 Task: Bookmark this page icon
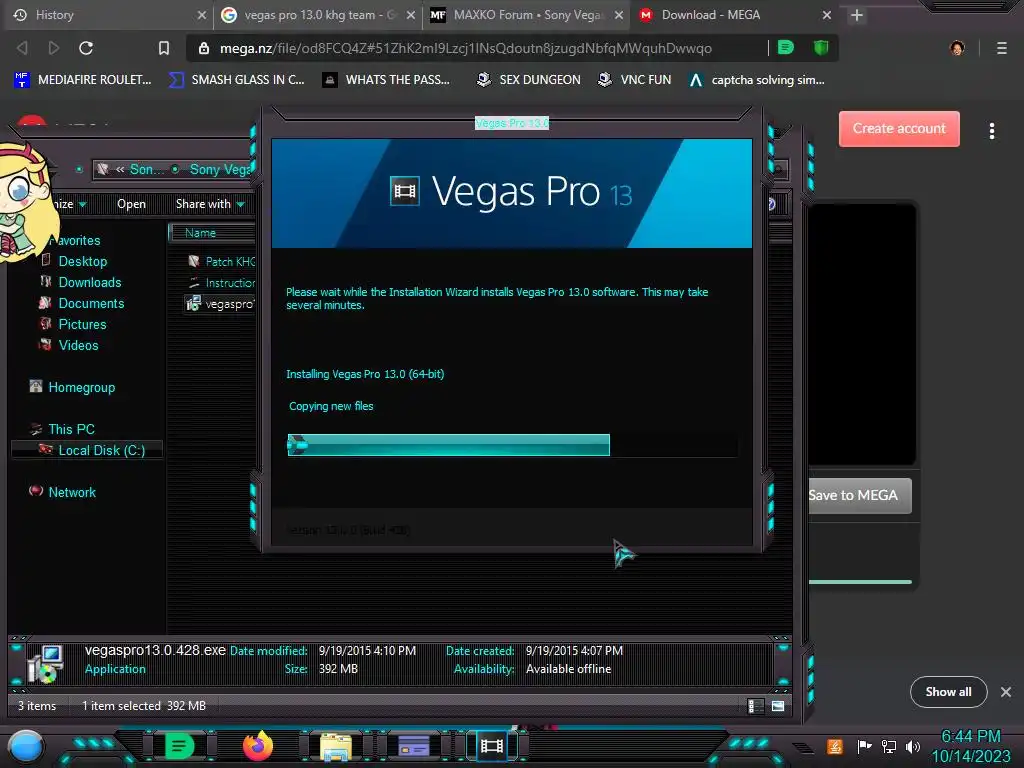(x=163, y=48)
